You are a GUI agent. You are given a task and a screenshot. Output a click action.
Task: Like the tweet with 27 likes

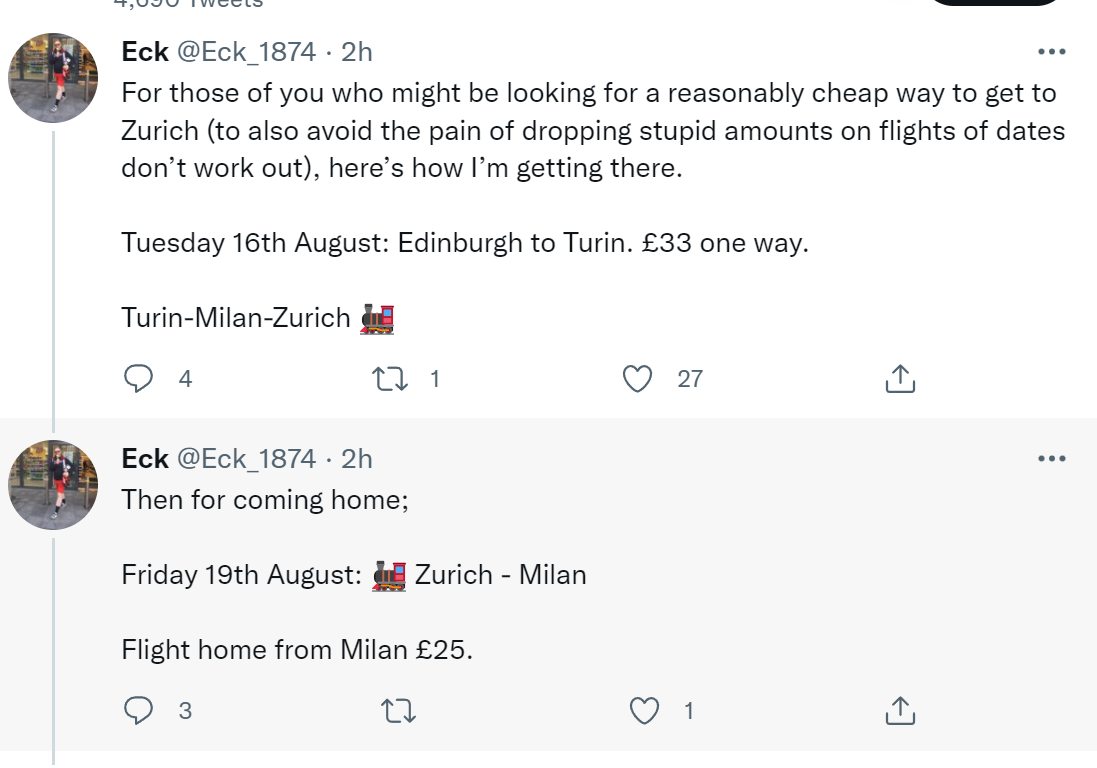pos(637,378)
